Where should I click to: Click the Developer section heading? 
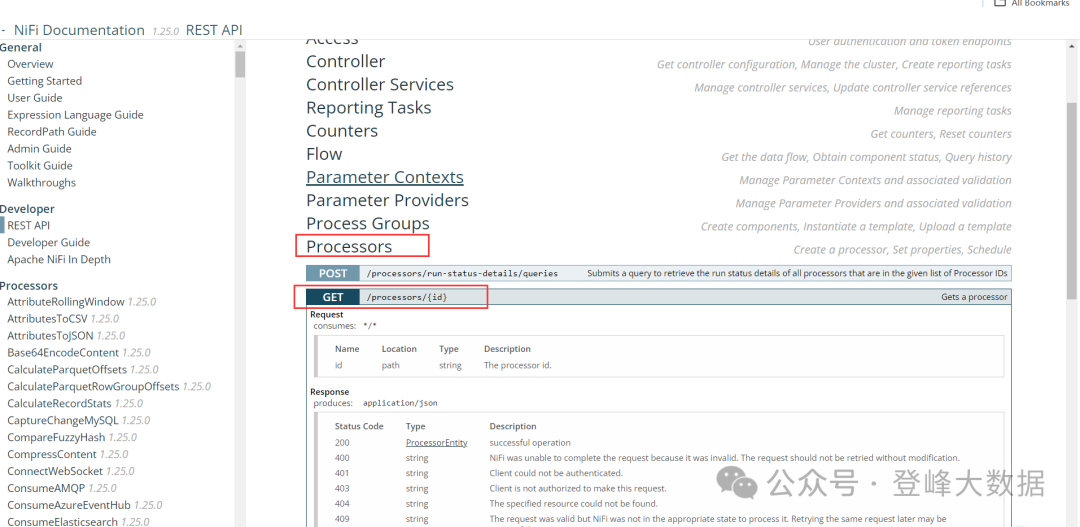click(x=27, y=209)
